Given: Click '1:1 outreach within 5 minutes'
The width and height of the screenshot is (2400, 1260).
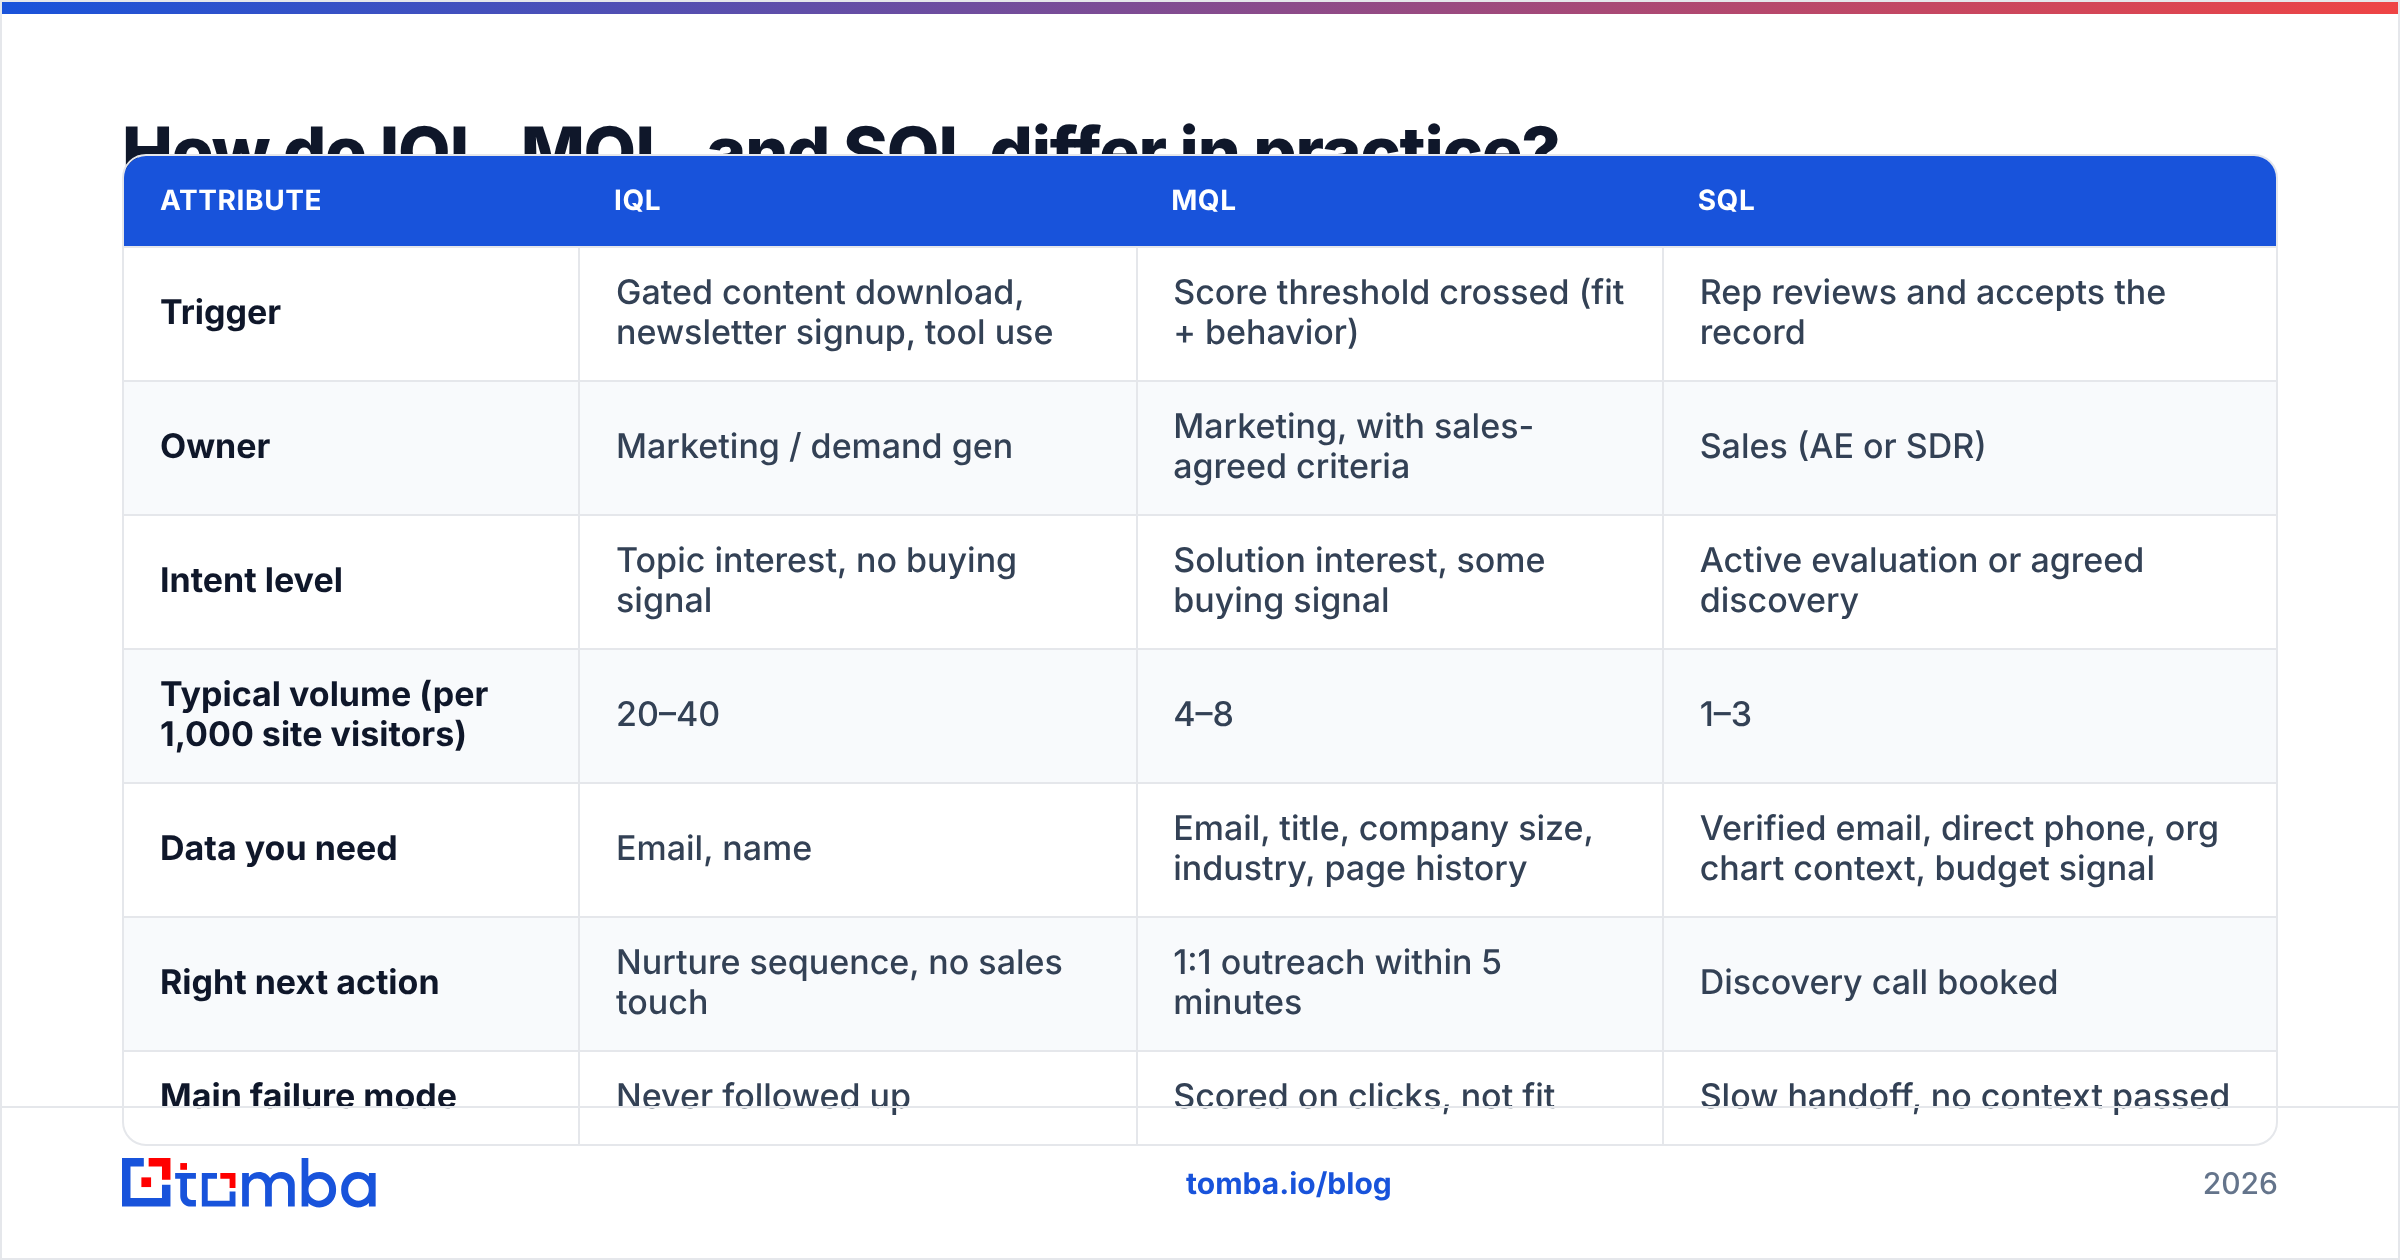Looking at the screenshot, I should (x=1337, y=982).
